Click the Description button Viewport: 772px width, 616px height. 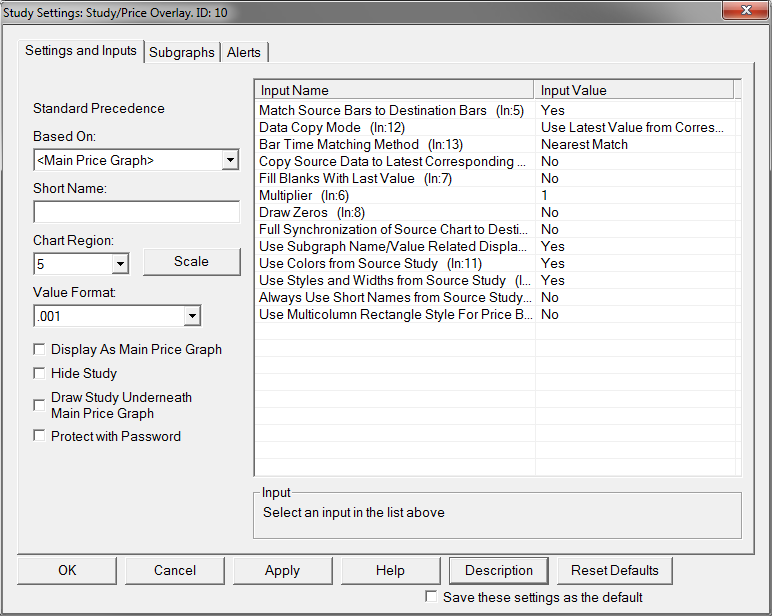pyautogui.click(x=499, y=570)
